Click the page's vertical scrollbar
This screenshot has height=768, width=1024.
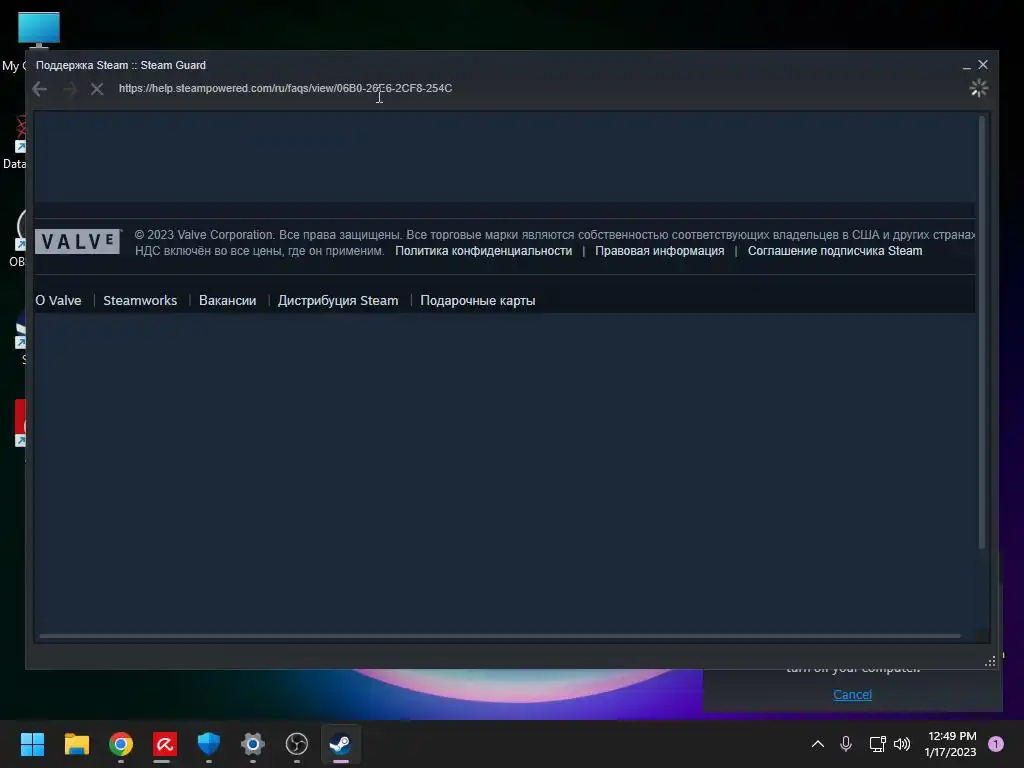(981, 332)
